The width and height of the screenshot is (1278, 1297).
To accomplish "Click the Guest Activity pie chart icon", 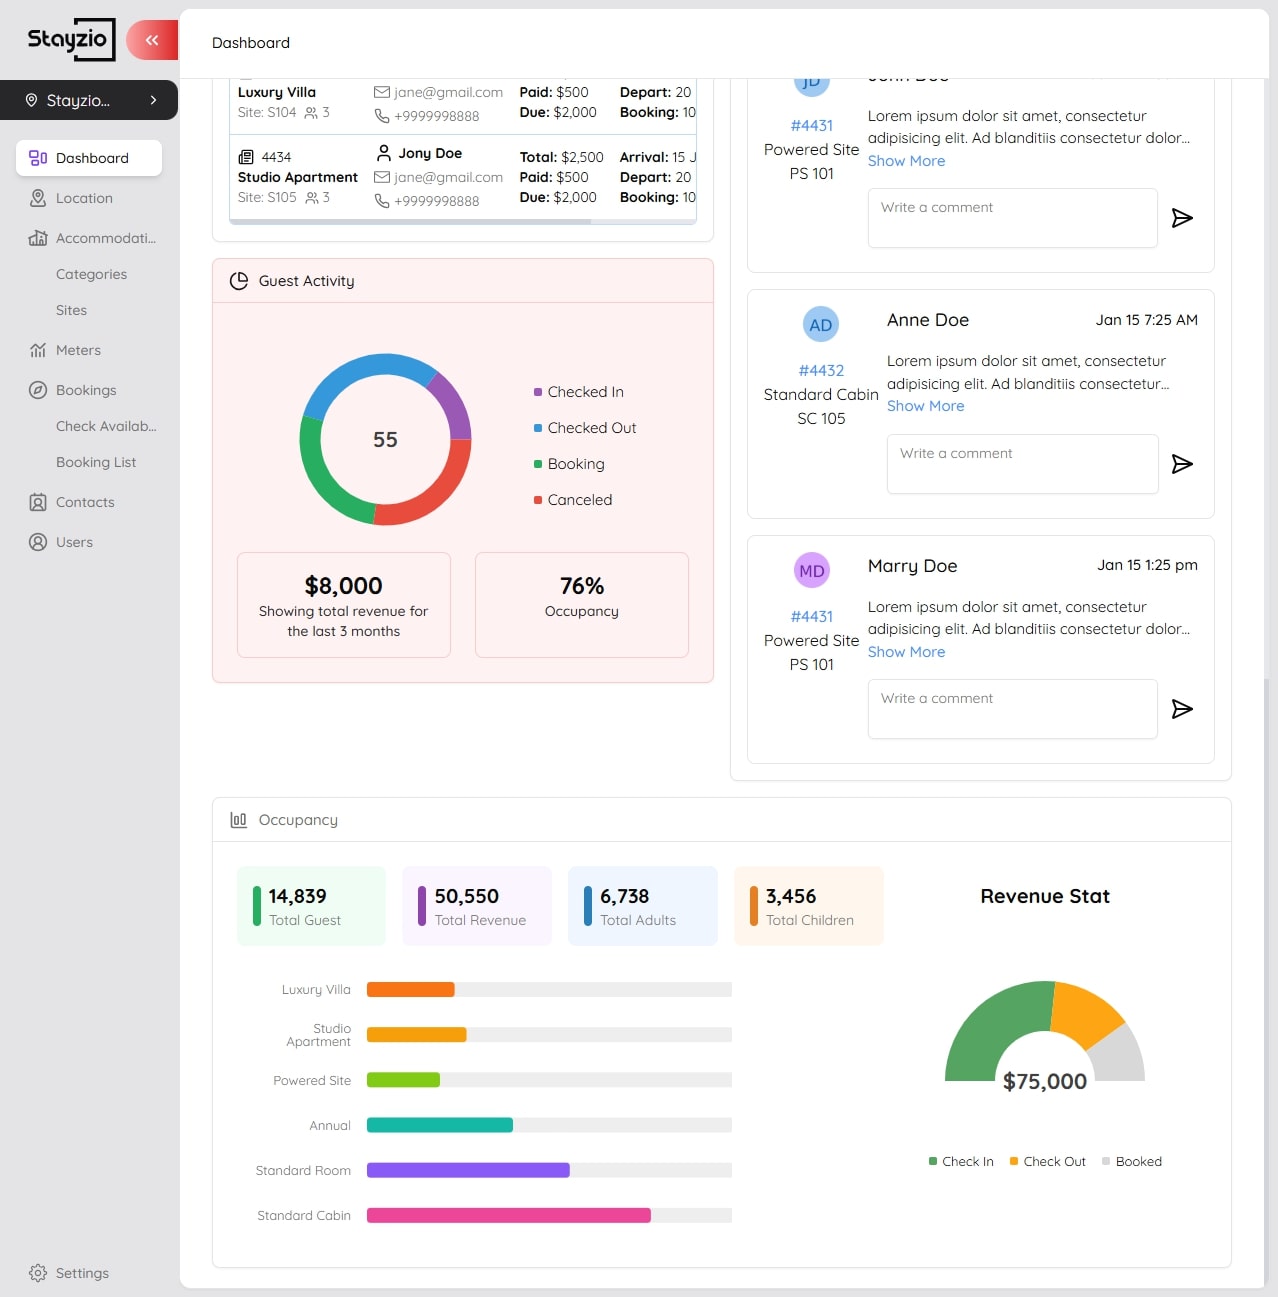I will [239, 281].
